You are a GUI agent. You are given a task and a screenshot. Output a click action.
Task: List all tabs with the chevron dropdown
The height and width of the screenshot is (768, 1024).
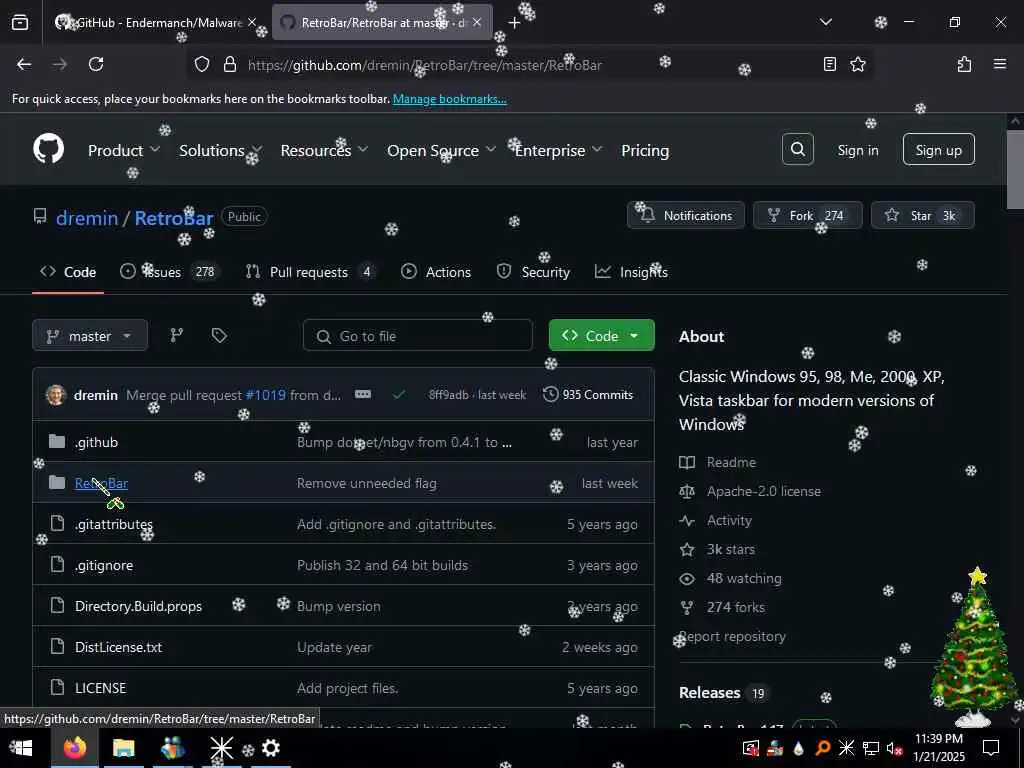825,22
